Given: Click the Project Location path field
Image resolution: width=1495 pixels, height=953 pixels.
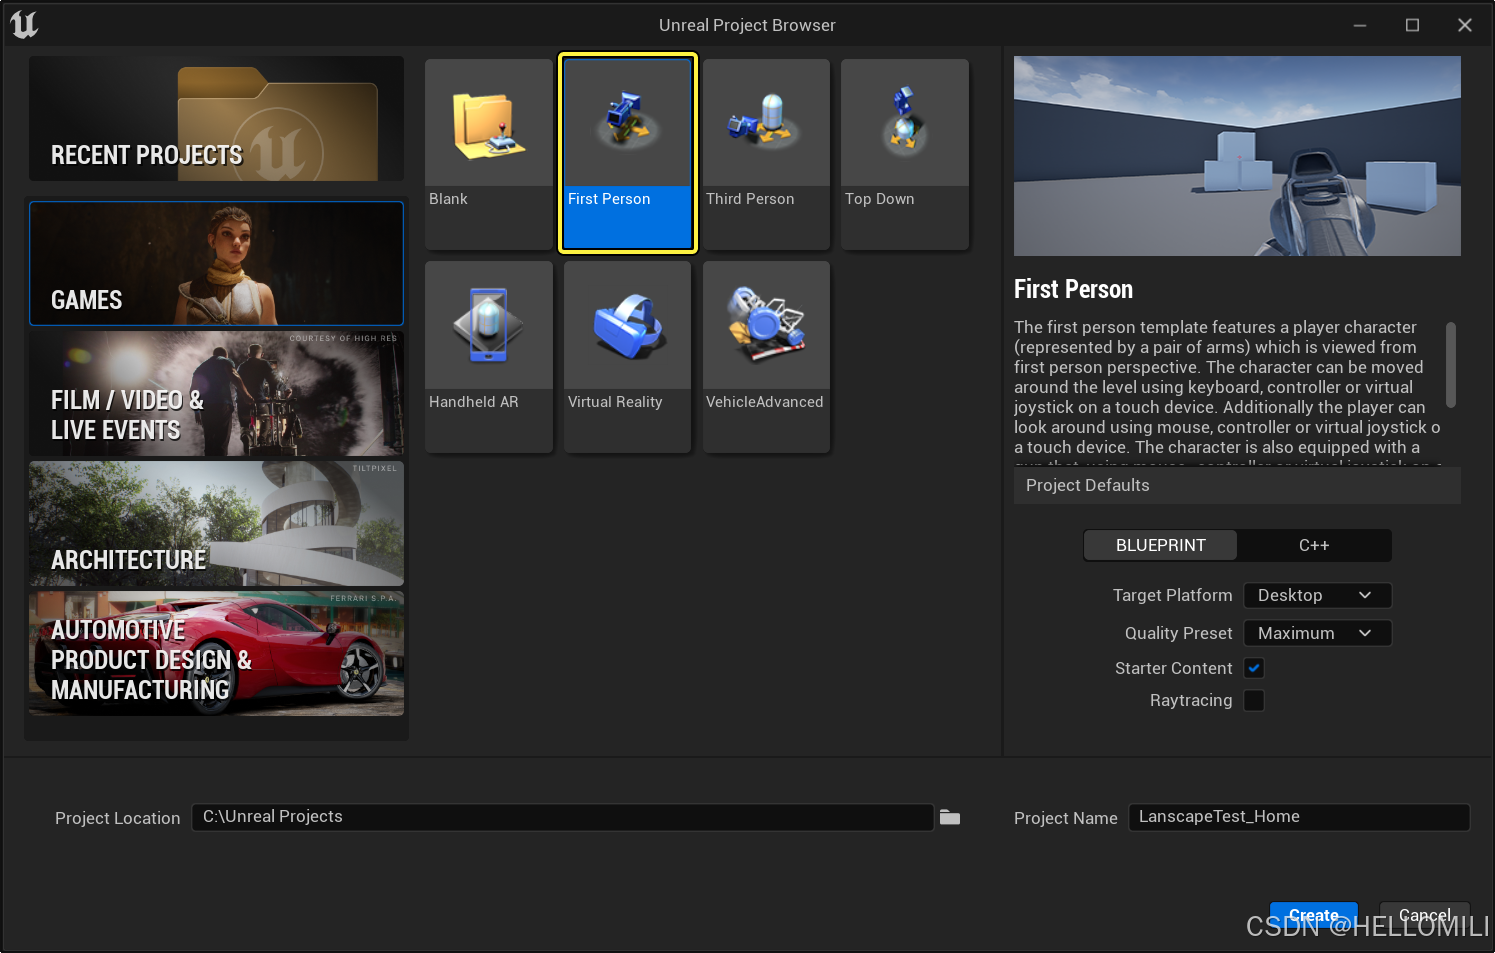Looking at the screenshot, I should pyautogui.click(x=563, y=817).
